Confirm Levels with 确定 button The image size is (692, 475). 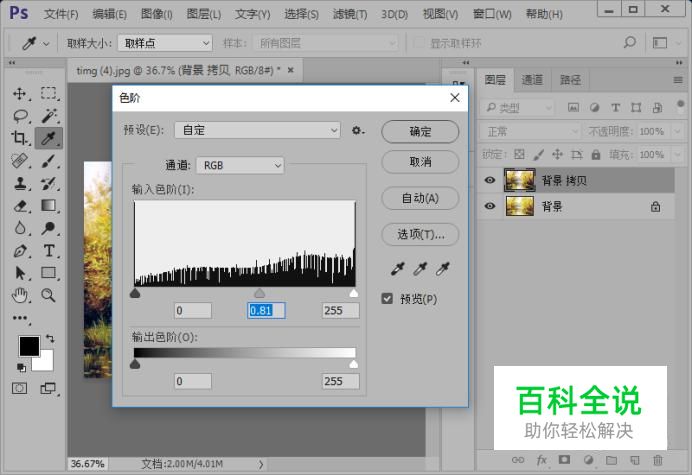pyautogui.click(x=420, y=132)
